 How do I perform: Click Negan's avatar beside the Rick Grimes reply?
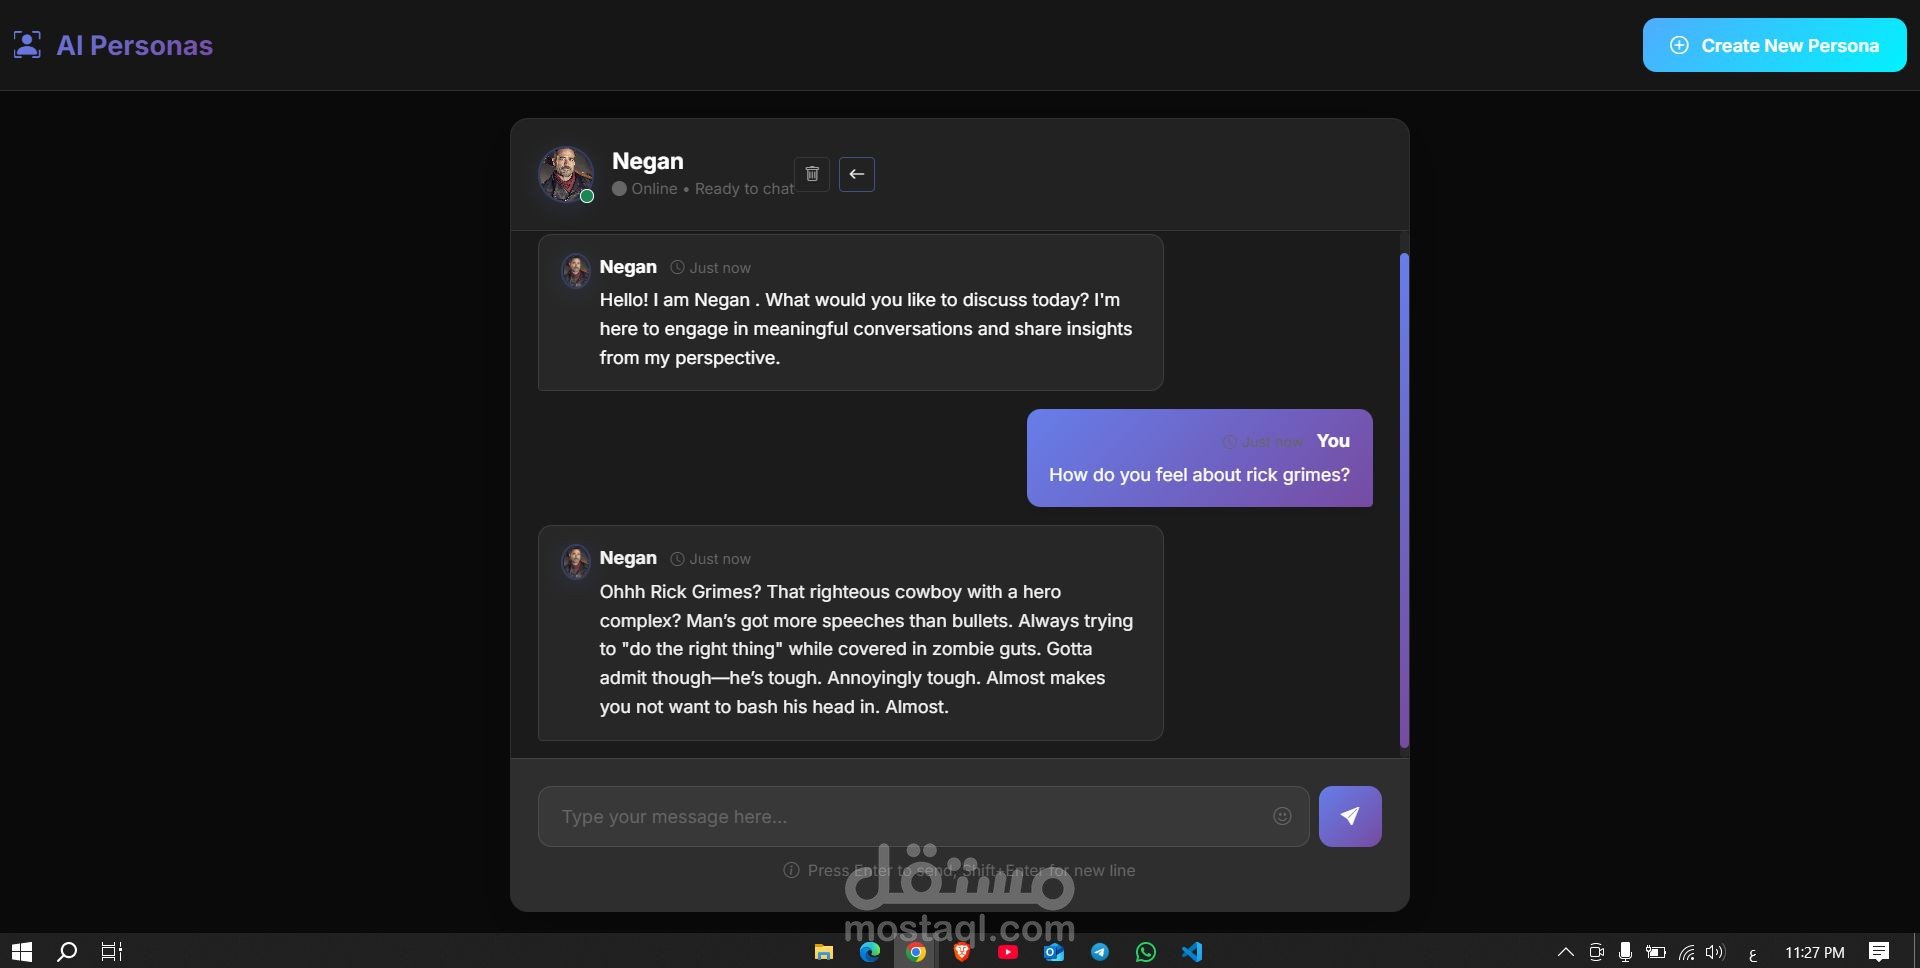pyautogui.click(x=576, y=562)
